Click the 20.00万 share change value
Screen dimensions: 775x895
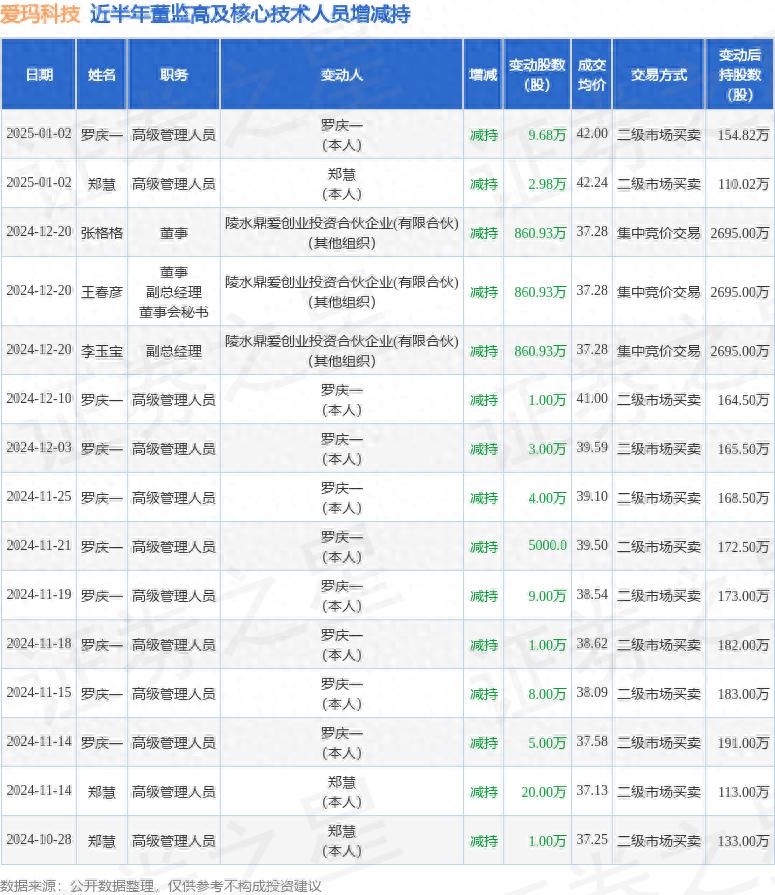point(543,792)
